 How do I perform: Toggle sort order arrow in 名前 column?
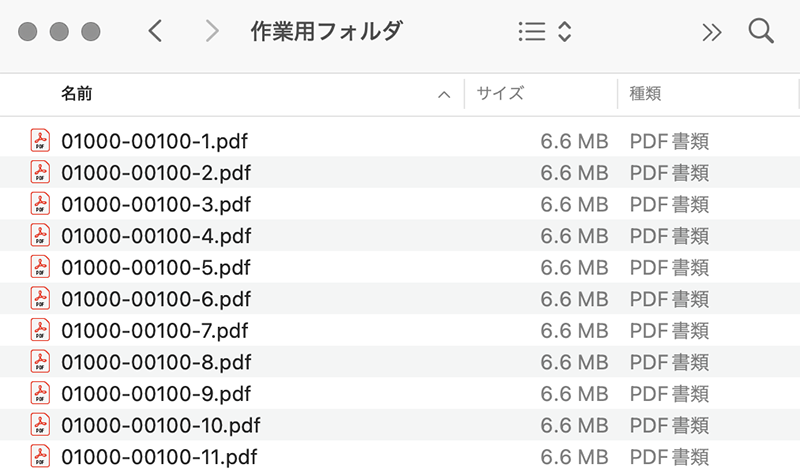443,95
